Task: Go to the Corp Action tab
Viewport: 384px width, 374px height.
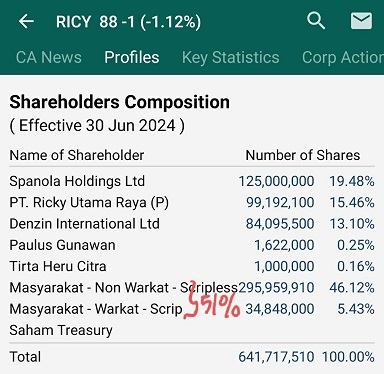Action: pos(343,57)
